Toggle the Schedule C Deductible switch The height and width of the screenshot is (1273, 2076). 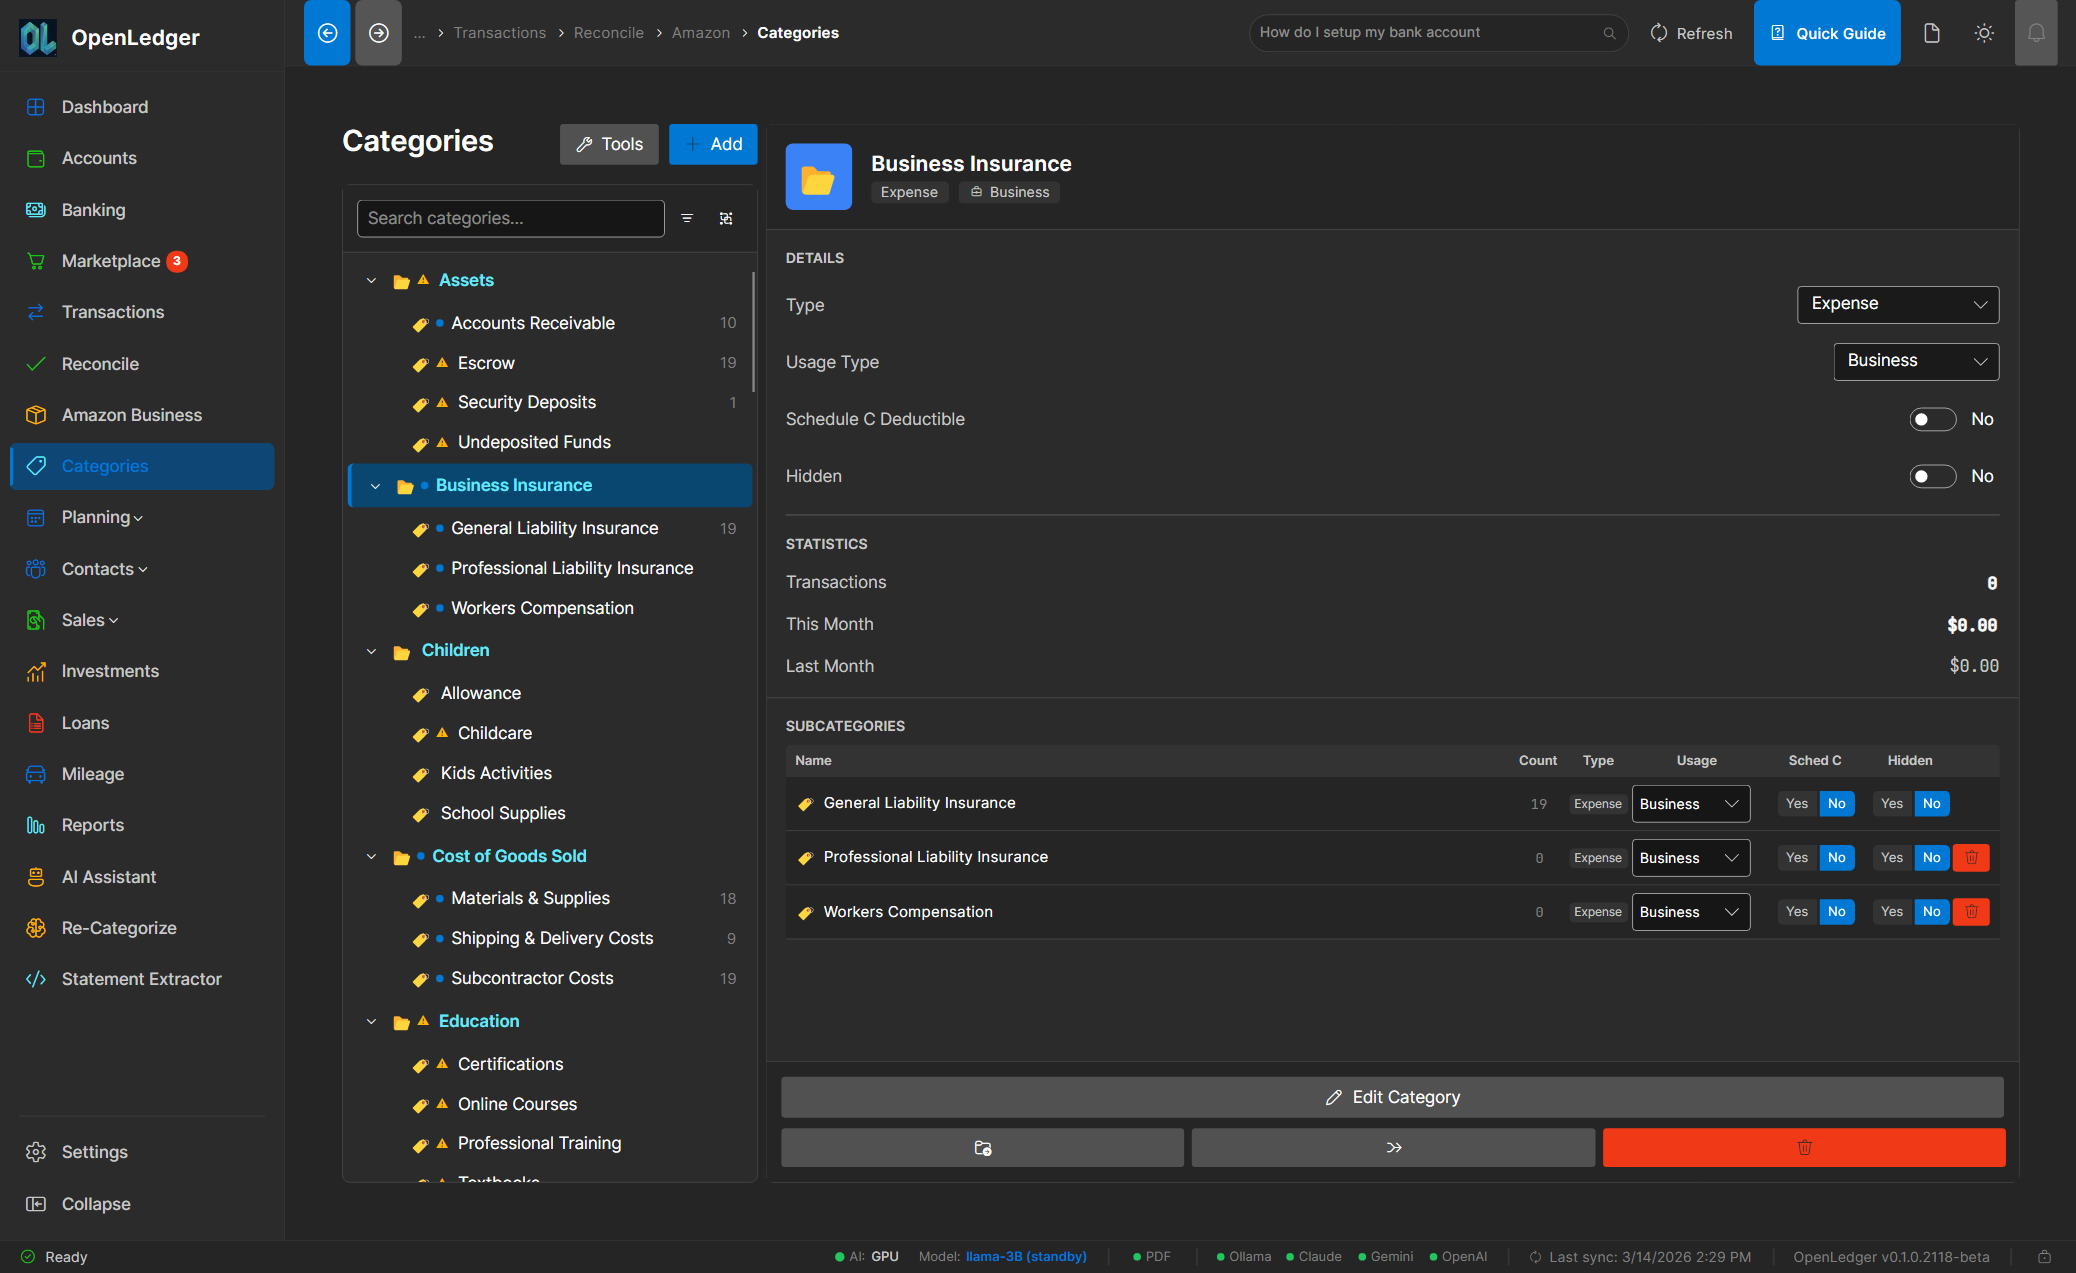[x=1932, y=419]
